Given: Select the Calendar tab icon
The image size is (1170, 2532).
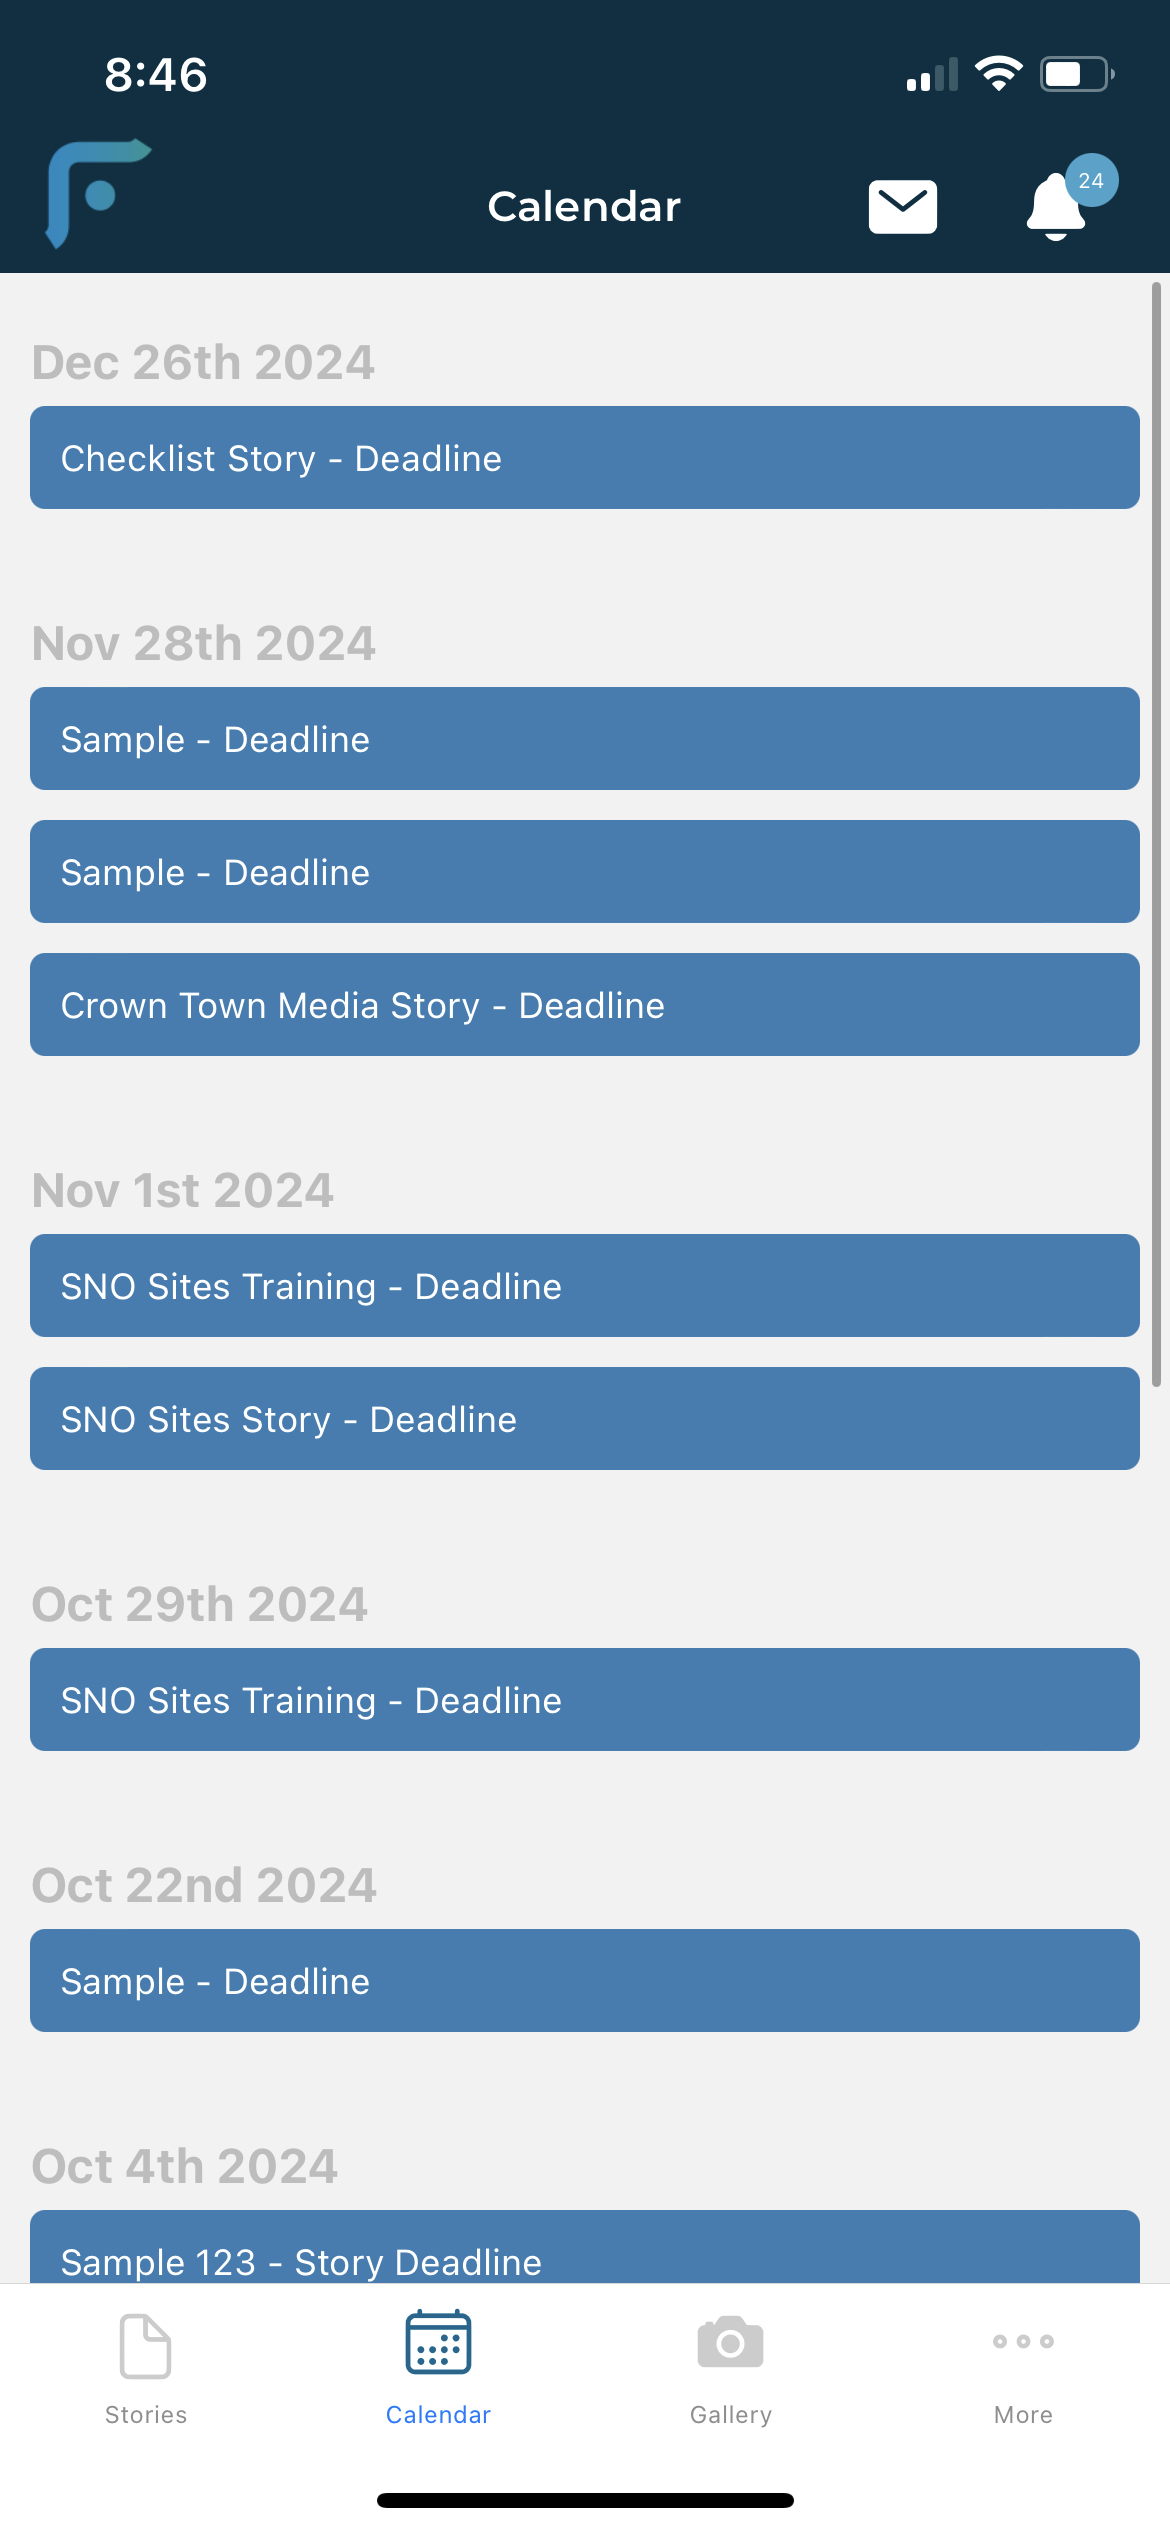Looking at the screenshot, I should (x=438, y=2342).
